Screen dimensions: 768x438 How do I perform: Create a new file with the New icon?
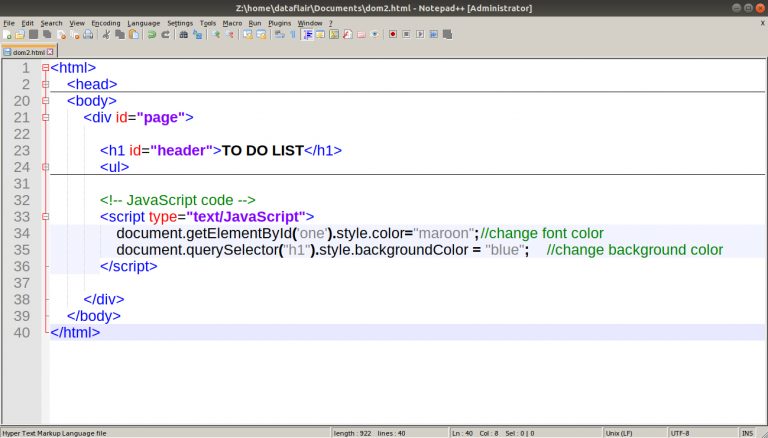coord(7,34)
